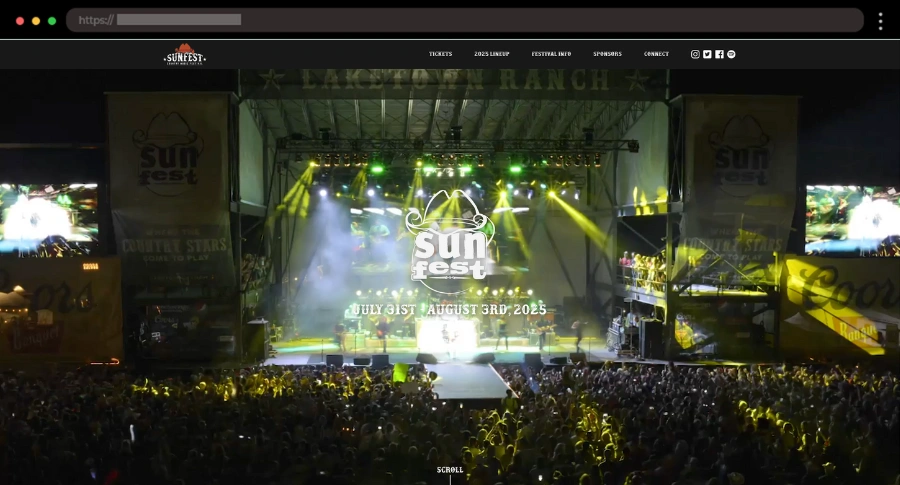
Task: Click the yellow minimize window button
Action: point(36,21)
